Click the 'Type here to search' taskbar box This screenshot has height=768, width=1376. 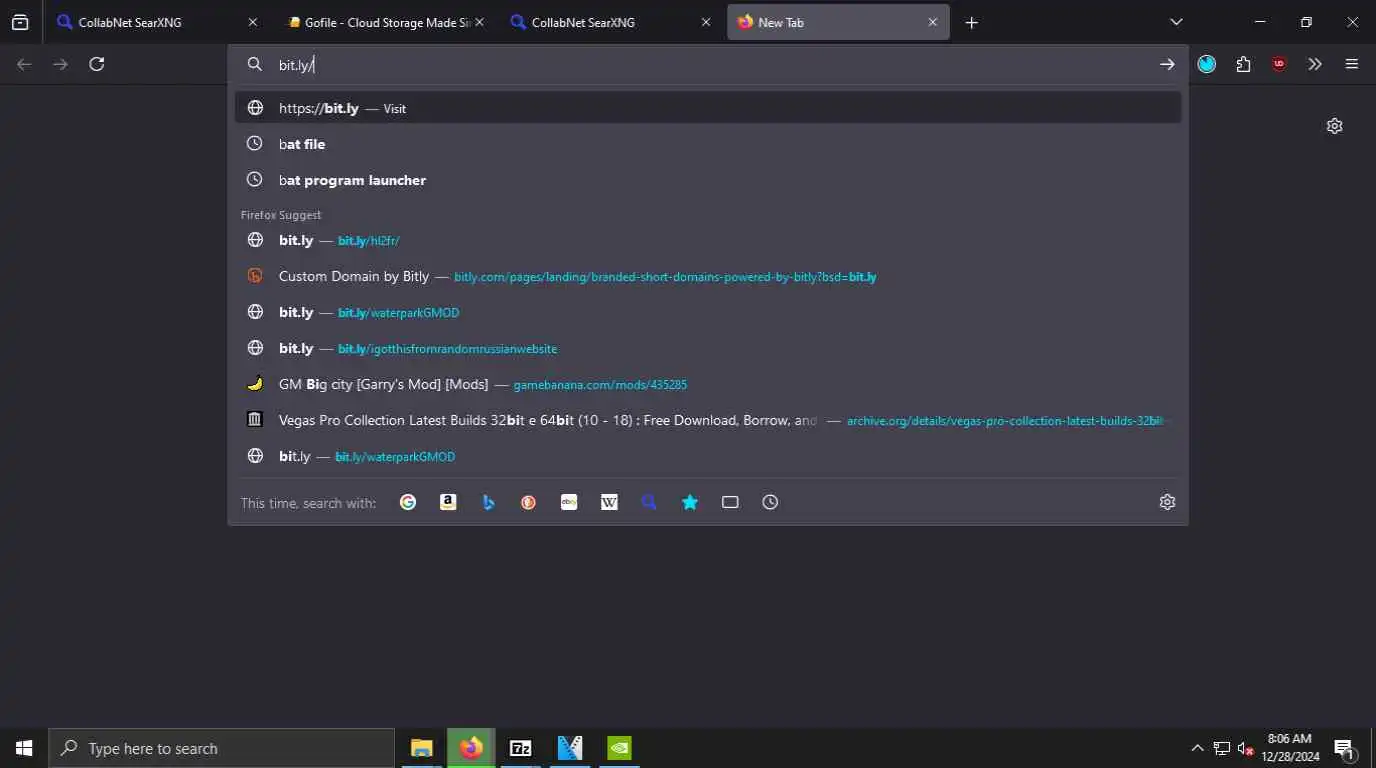click(222, 748)
